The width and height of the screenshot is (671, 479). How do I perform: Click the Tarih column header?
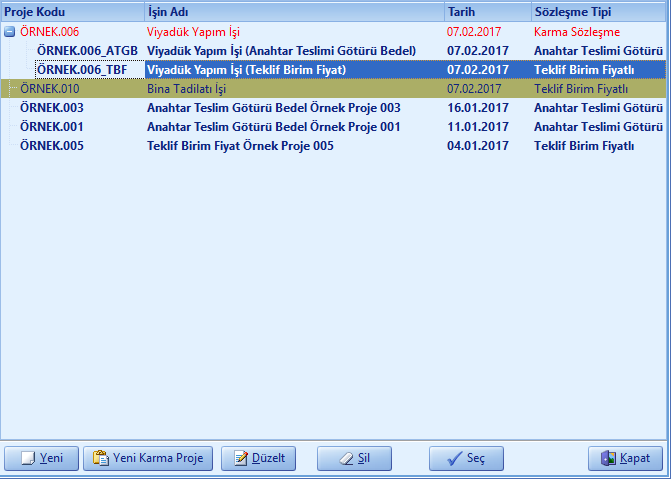(463, 11)
